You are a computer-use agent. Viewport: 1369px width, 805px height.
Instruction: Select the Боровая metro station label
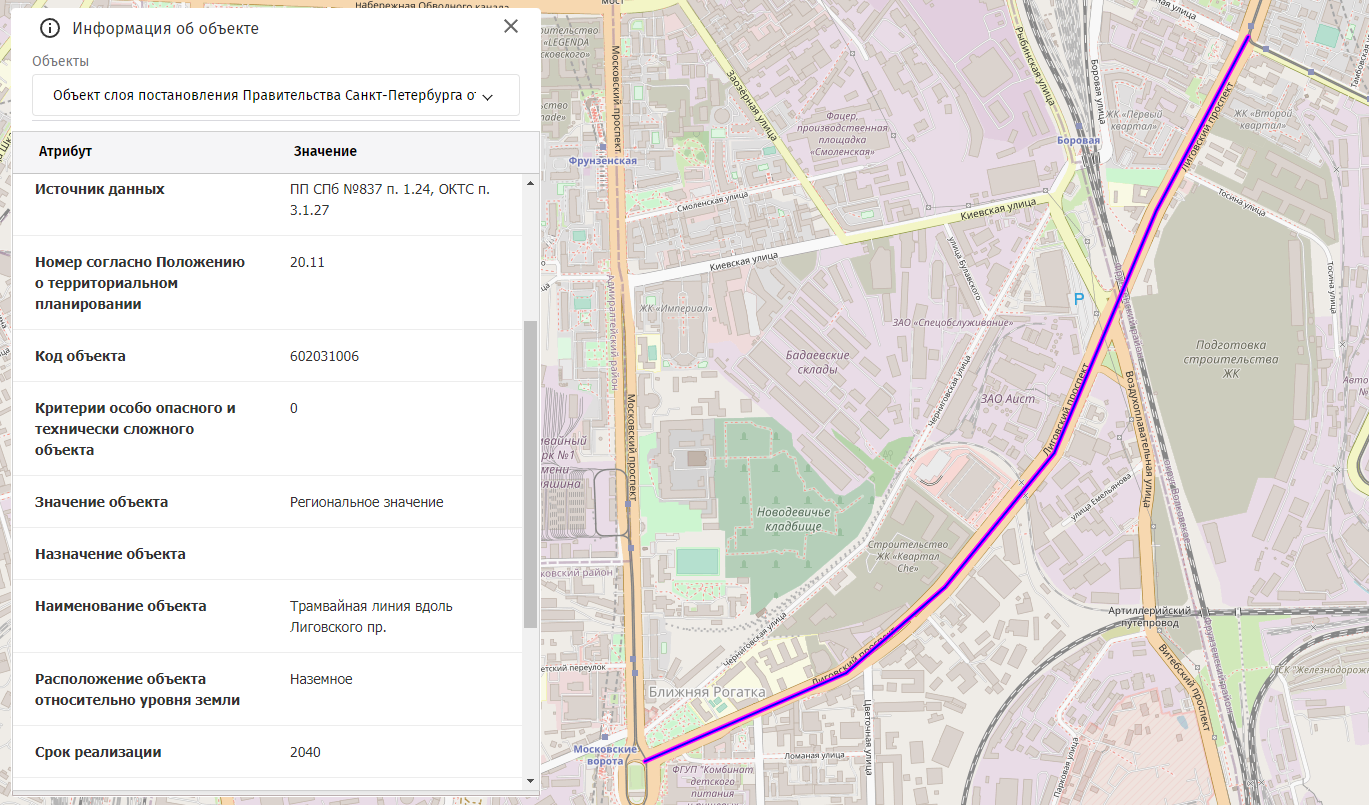click(1078, 141)
